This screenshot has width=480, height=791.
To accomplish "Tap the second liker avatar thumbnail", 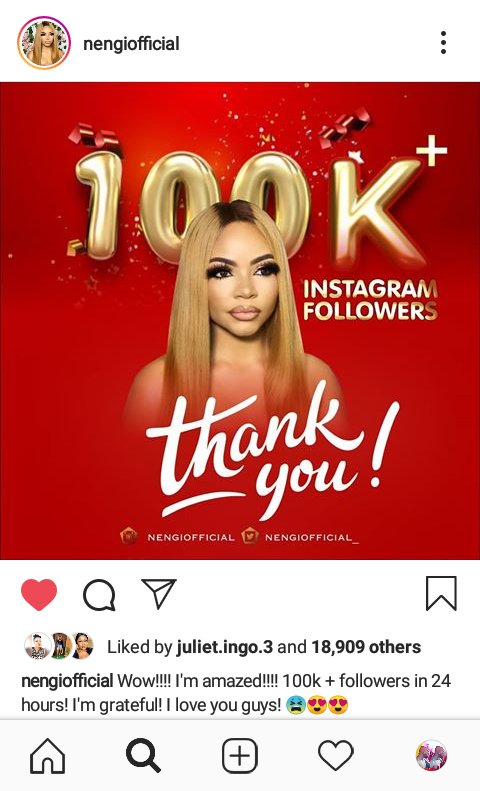I will point(61,646).
